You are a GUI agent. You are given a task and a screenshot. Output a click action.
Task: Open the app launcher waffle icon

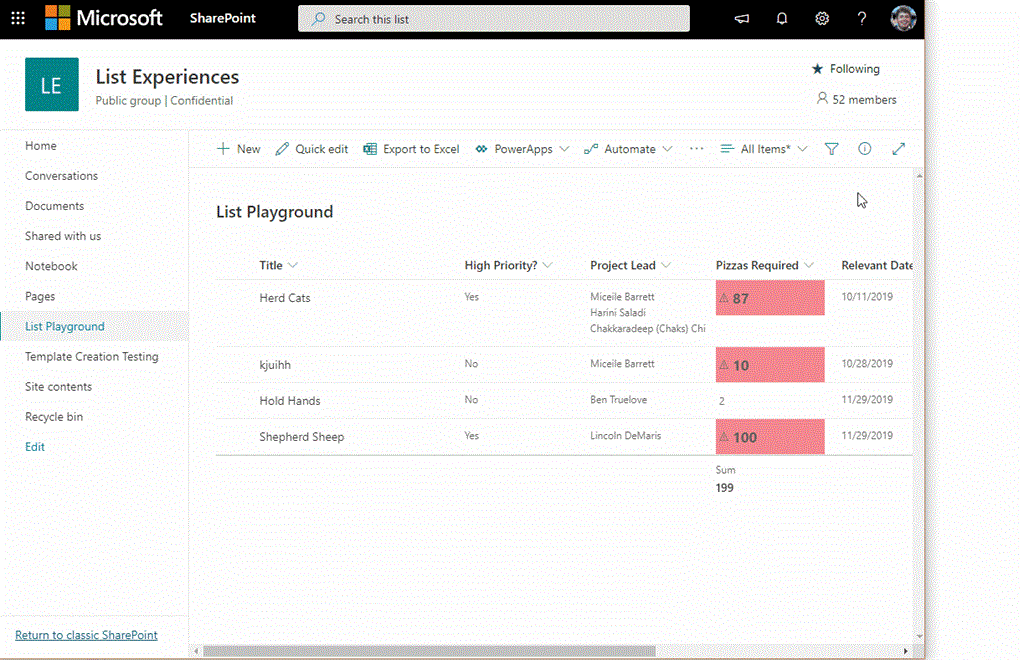tap(18, 18)
